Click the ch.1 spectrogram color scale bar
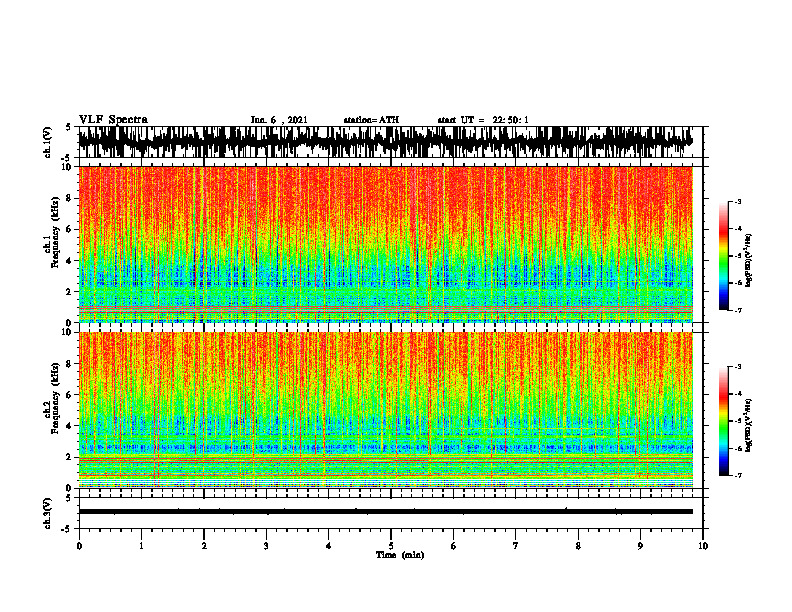Viewport: 792px width, 612px height. point(723,256)
